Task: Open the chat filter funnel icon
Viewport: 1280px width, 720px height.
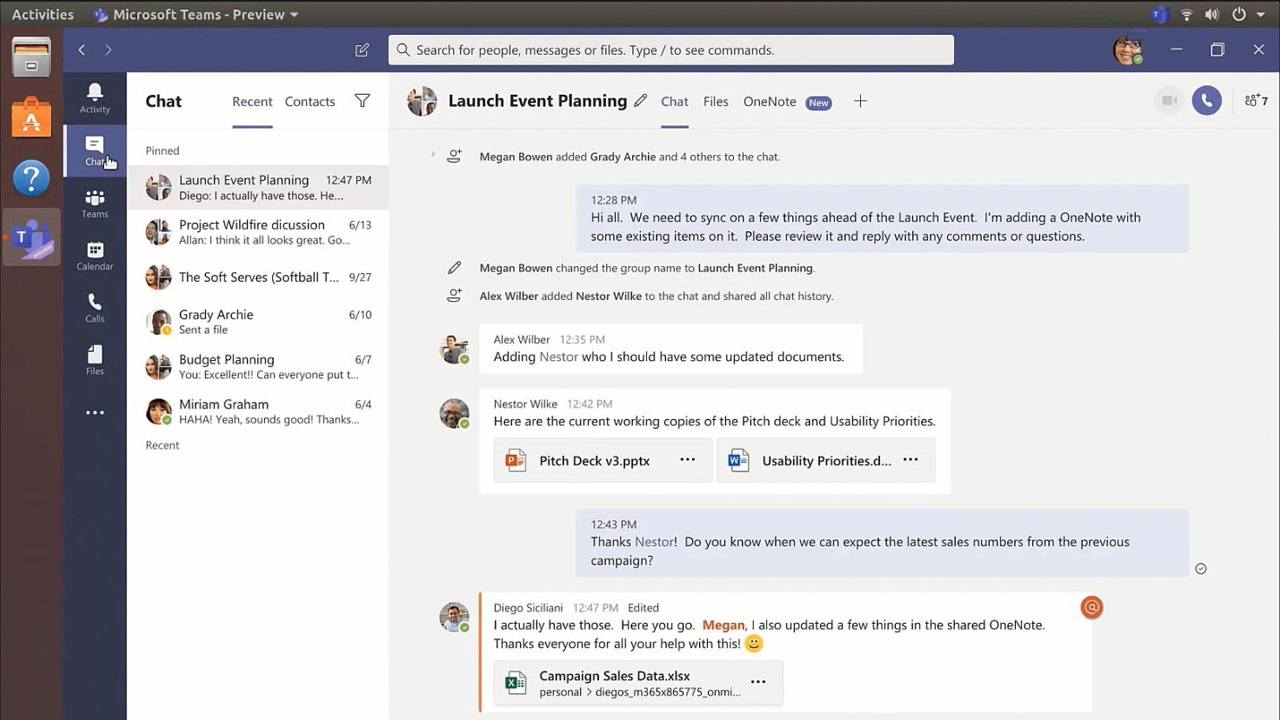Action: pos(362,101)
